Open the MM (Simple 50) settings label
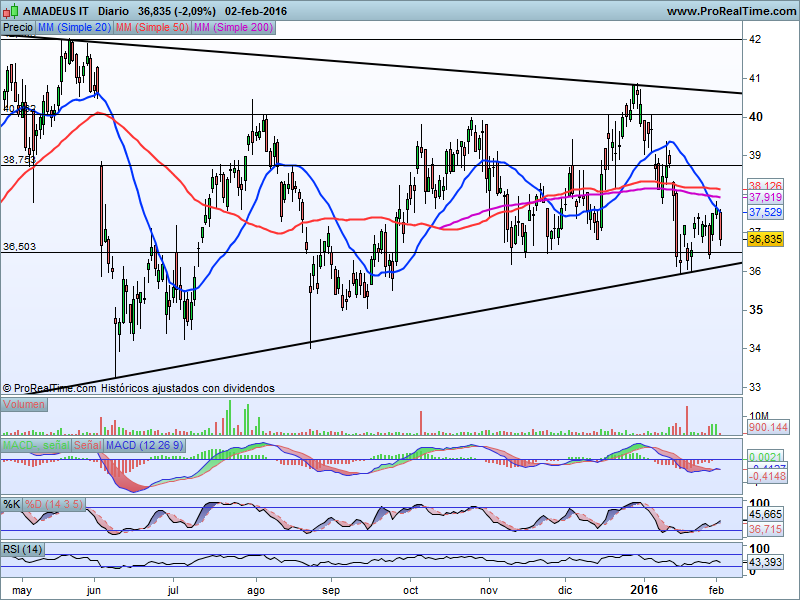 pyautogui.click(x=152, y=27)
